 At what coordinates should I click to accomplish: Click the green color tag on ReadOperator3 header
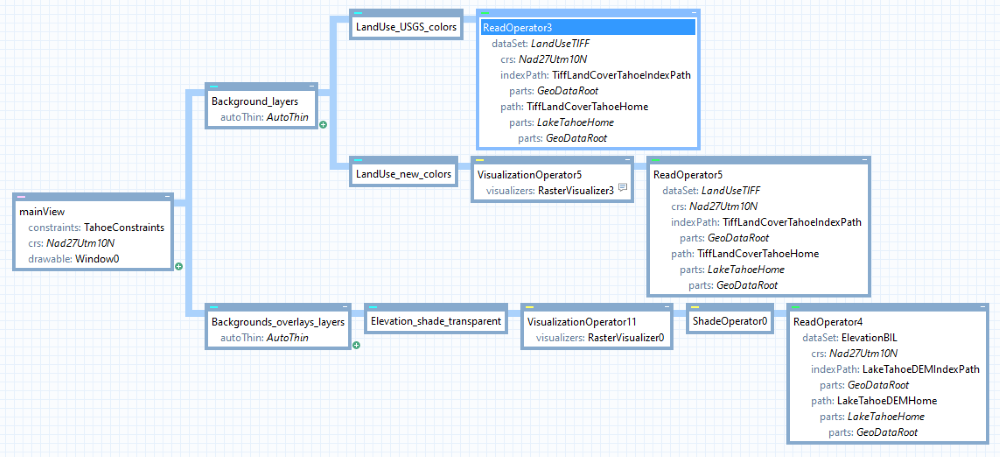pos(485,13)
